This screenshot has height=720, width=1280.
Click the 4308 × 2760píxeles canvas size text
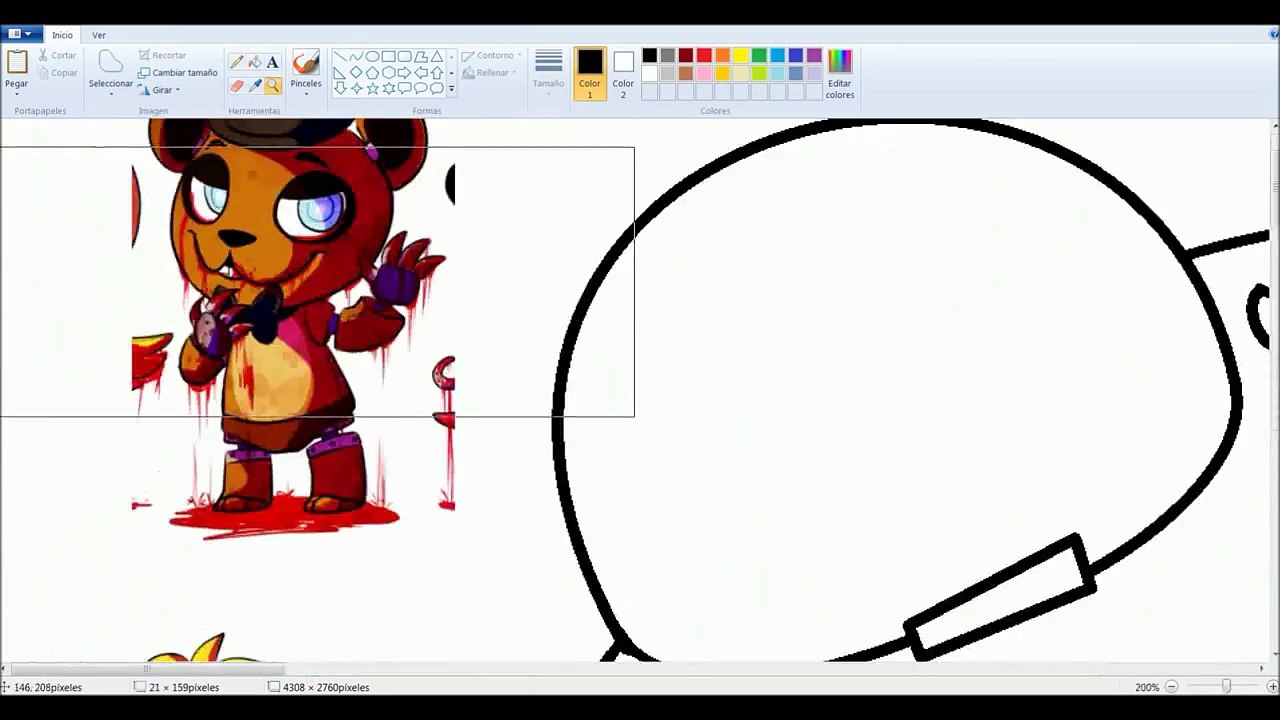pos(326,687)
